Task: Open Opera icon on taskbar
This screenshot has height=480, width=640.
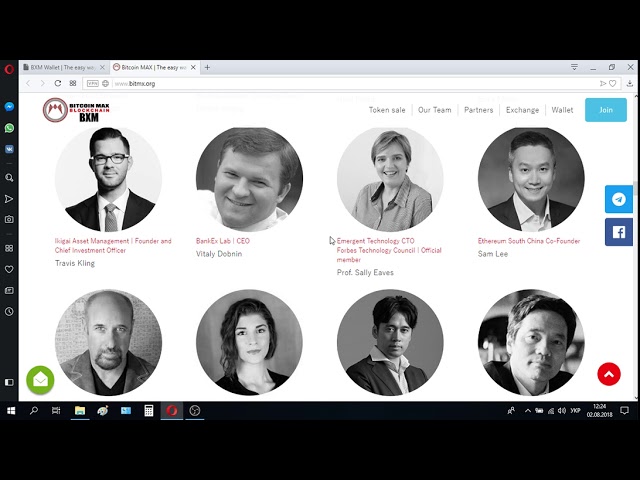Action: (x=172, y=411)
